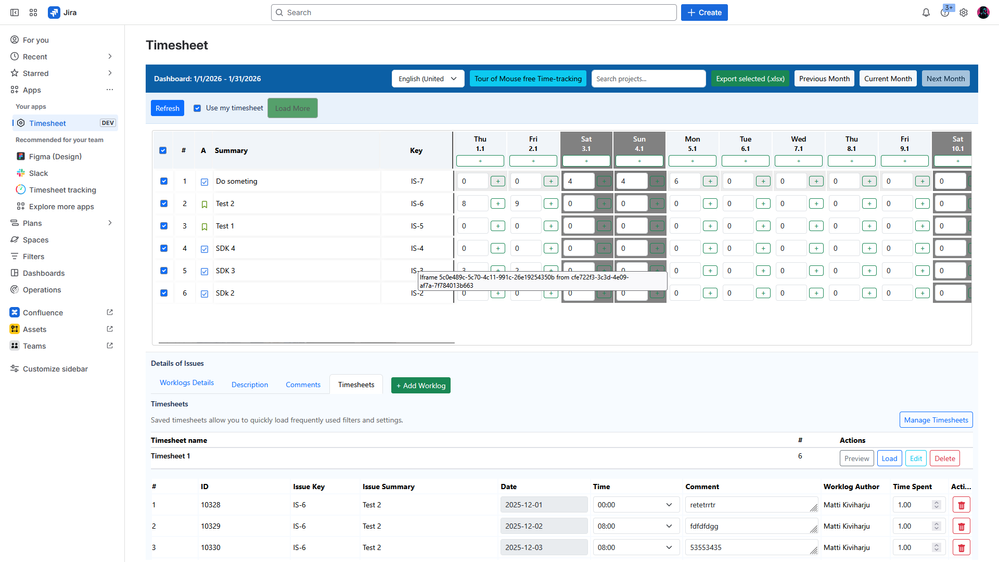
Task: Expand Recent in sidebar
Action: (110, 57)
